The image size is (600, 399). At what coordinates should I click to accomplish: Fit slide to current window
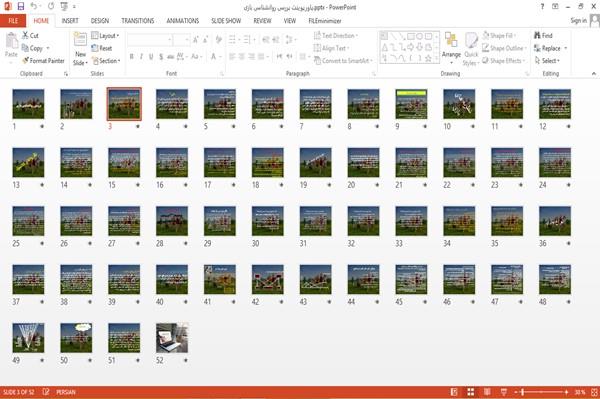pyautogui.click(x=594, y=392)
